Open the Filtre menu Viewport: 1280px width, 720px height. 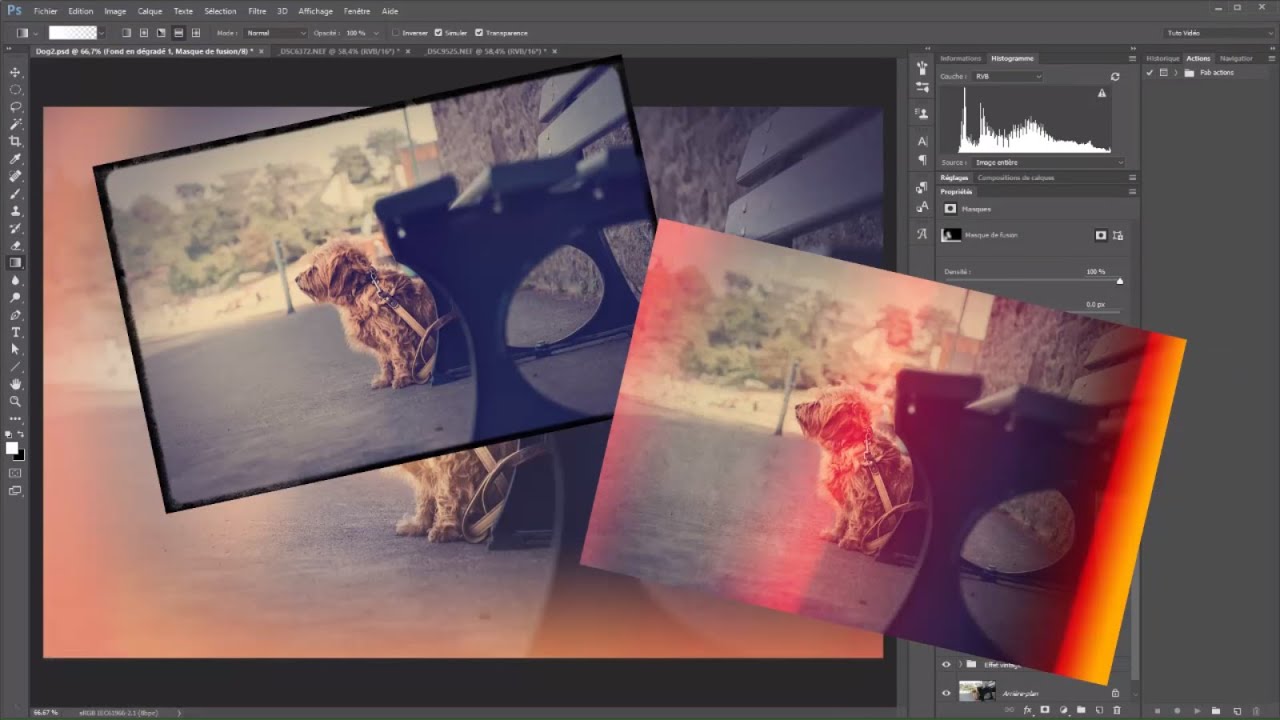click(257, 11)
